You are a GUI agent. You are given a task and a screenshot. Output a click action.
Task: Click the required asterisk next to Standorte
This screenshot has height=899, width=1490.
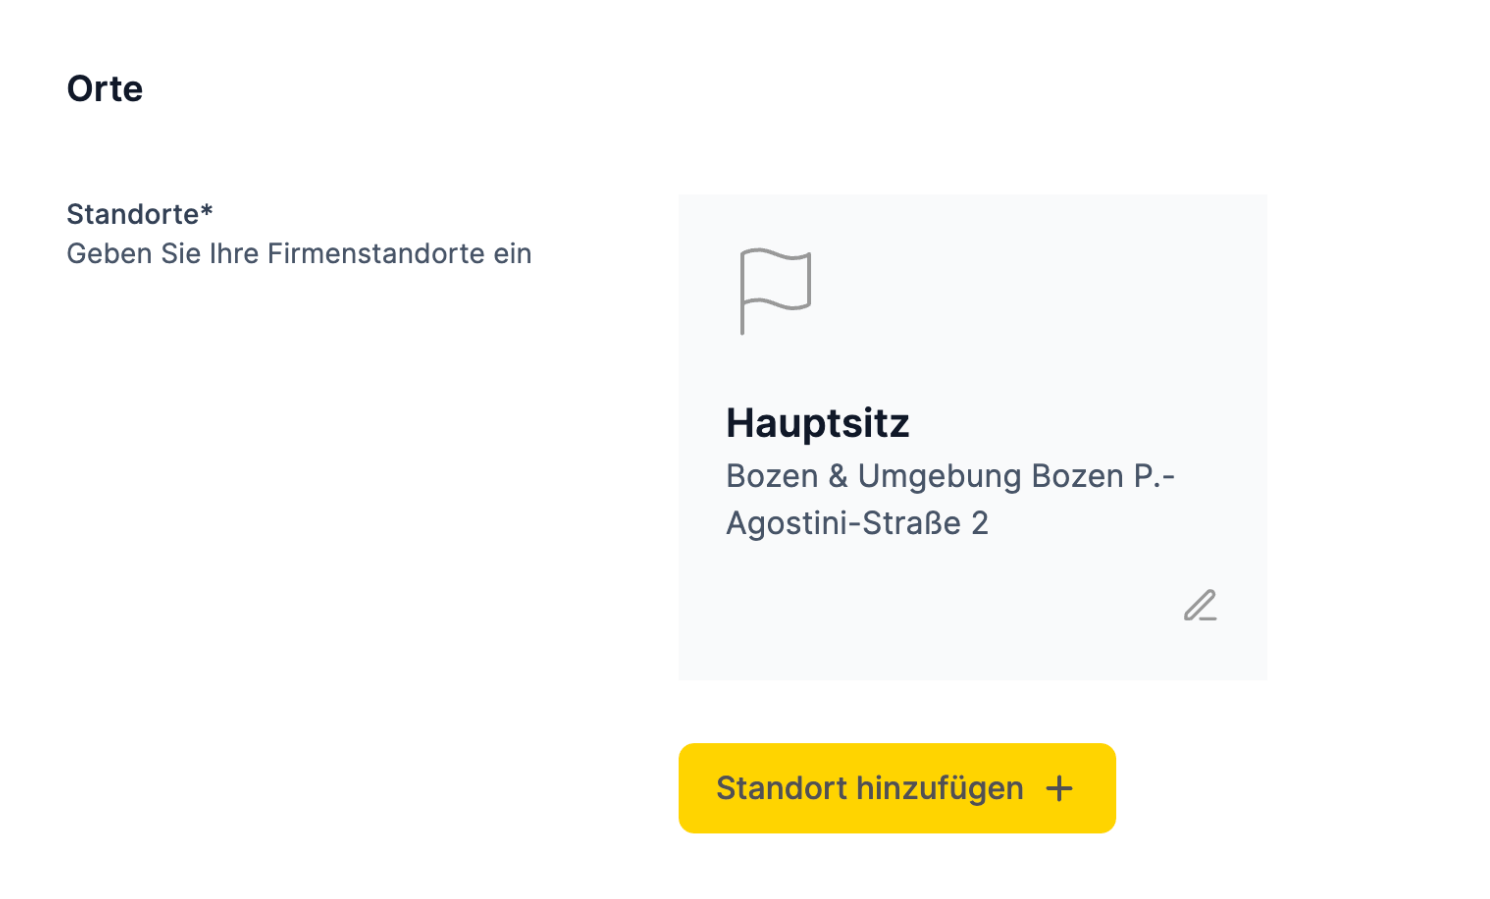click(x=207, y=210)
